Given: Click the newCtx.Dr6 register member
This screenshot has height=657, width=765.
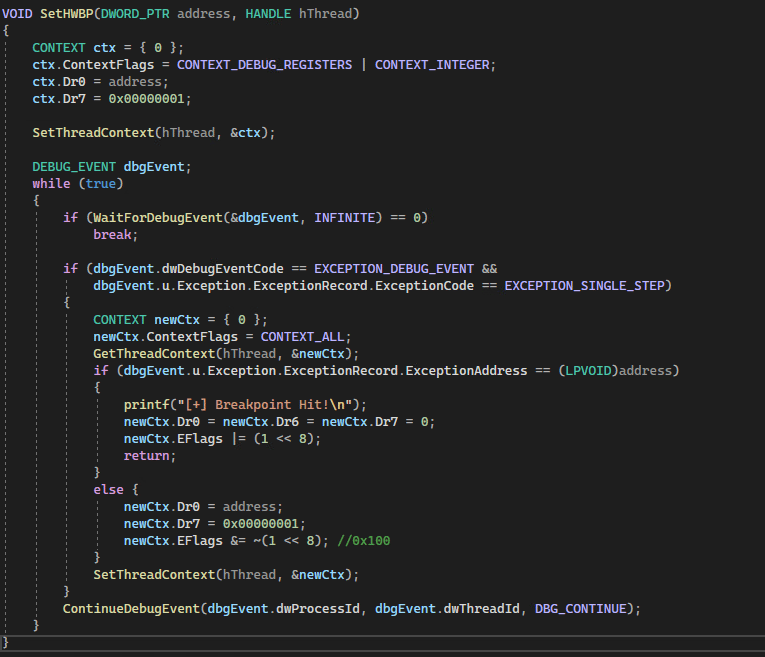Looking at the screenshot, I should (x=261, y=422).
